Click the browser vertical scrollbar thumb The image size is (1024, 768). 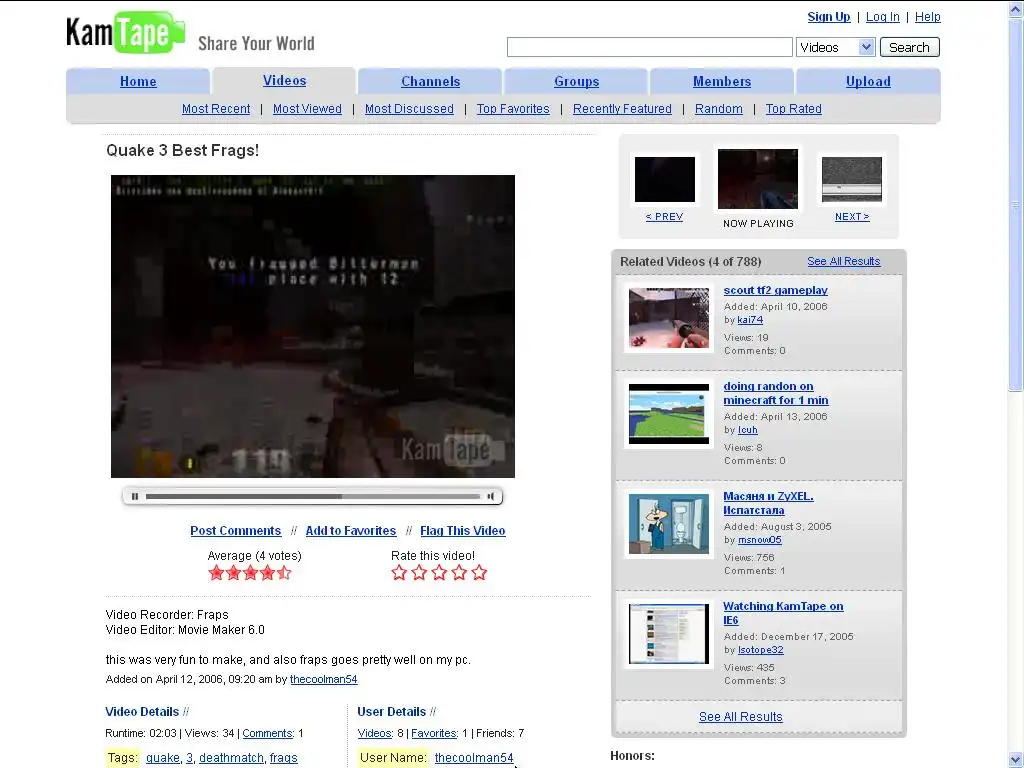pyautogui.click(x=1016, y=205)
